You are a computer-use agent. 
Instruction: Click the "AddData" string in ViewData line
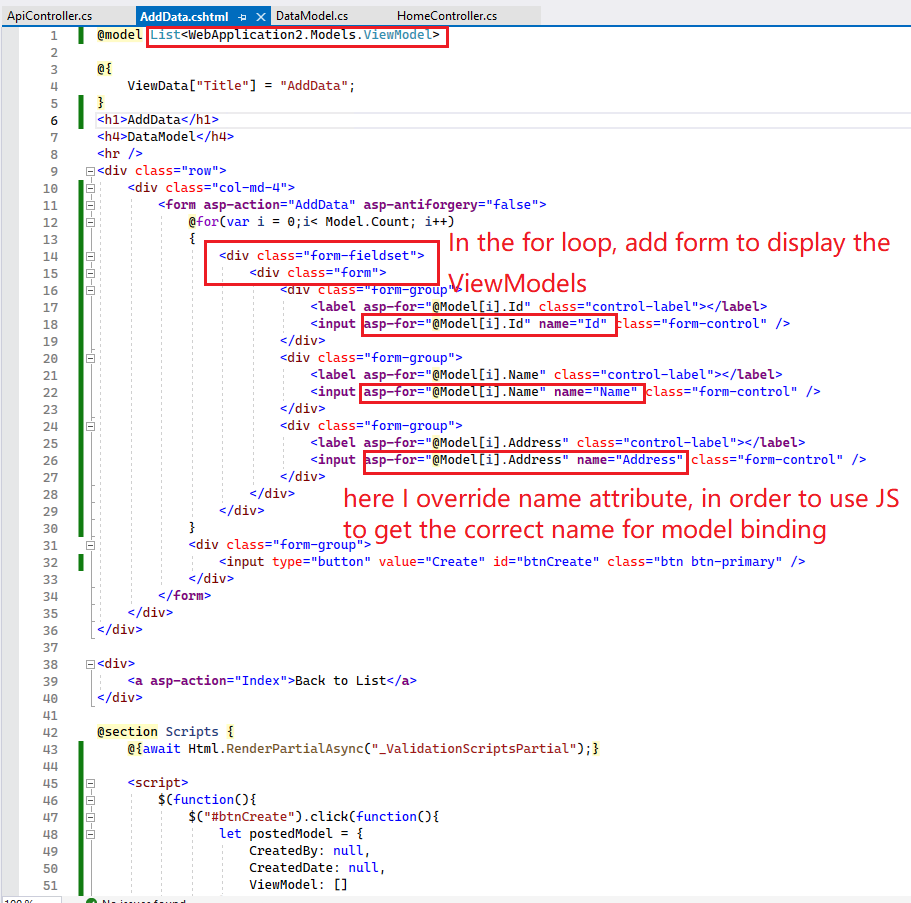coord(314,85)
